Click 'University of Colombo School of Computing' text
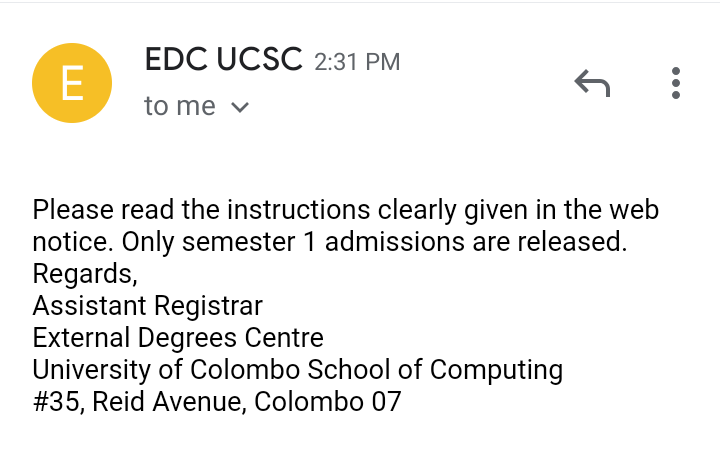This screenshot has width=720, height=476. point(298,370)
